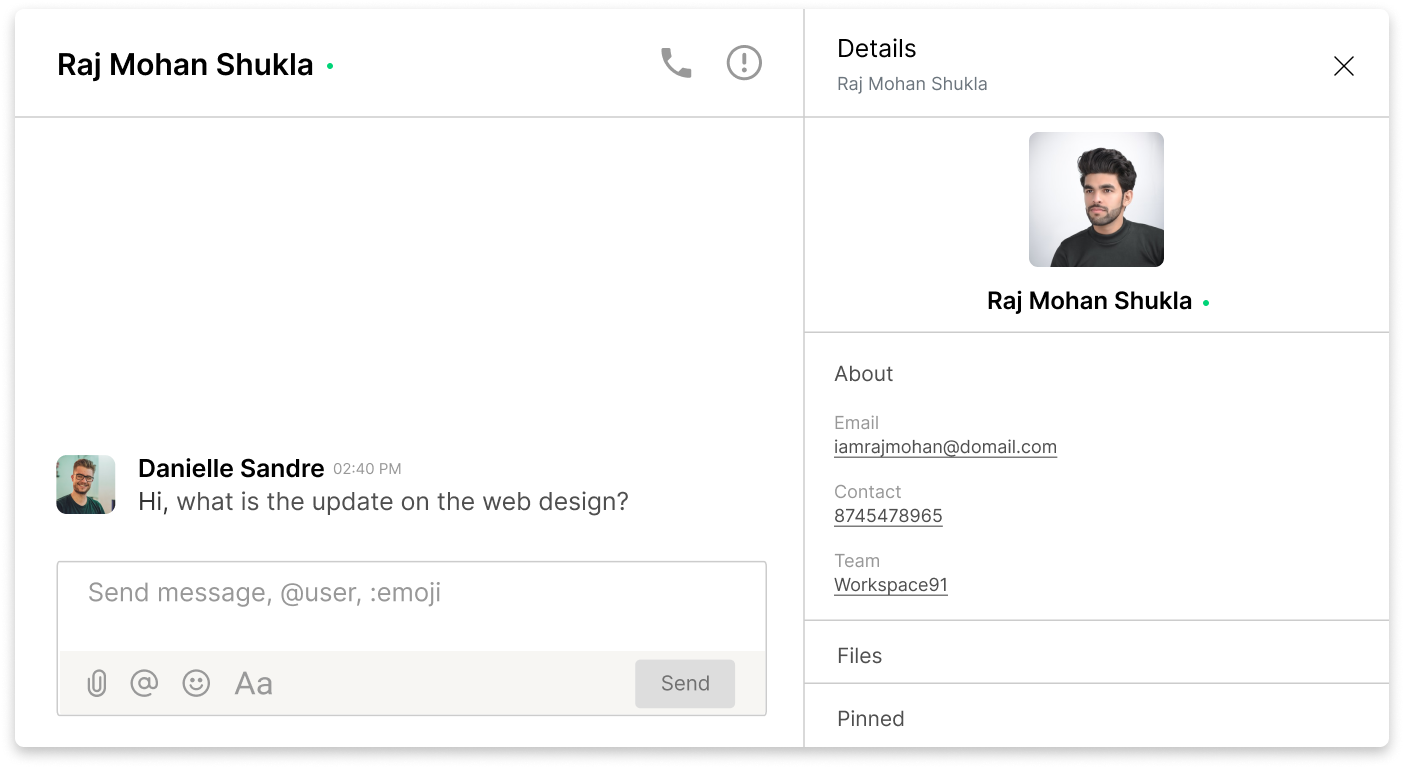Screen dimensions: 1404x768
Task: Click the contact number 8745478965
Action: pos(888,516)
